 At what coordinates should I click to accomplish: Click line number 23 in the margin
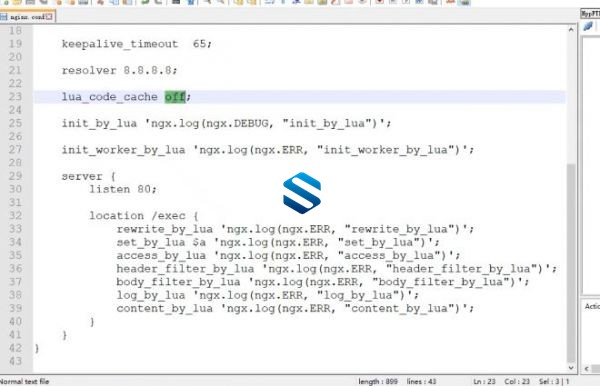coord(15,97)
